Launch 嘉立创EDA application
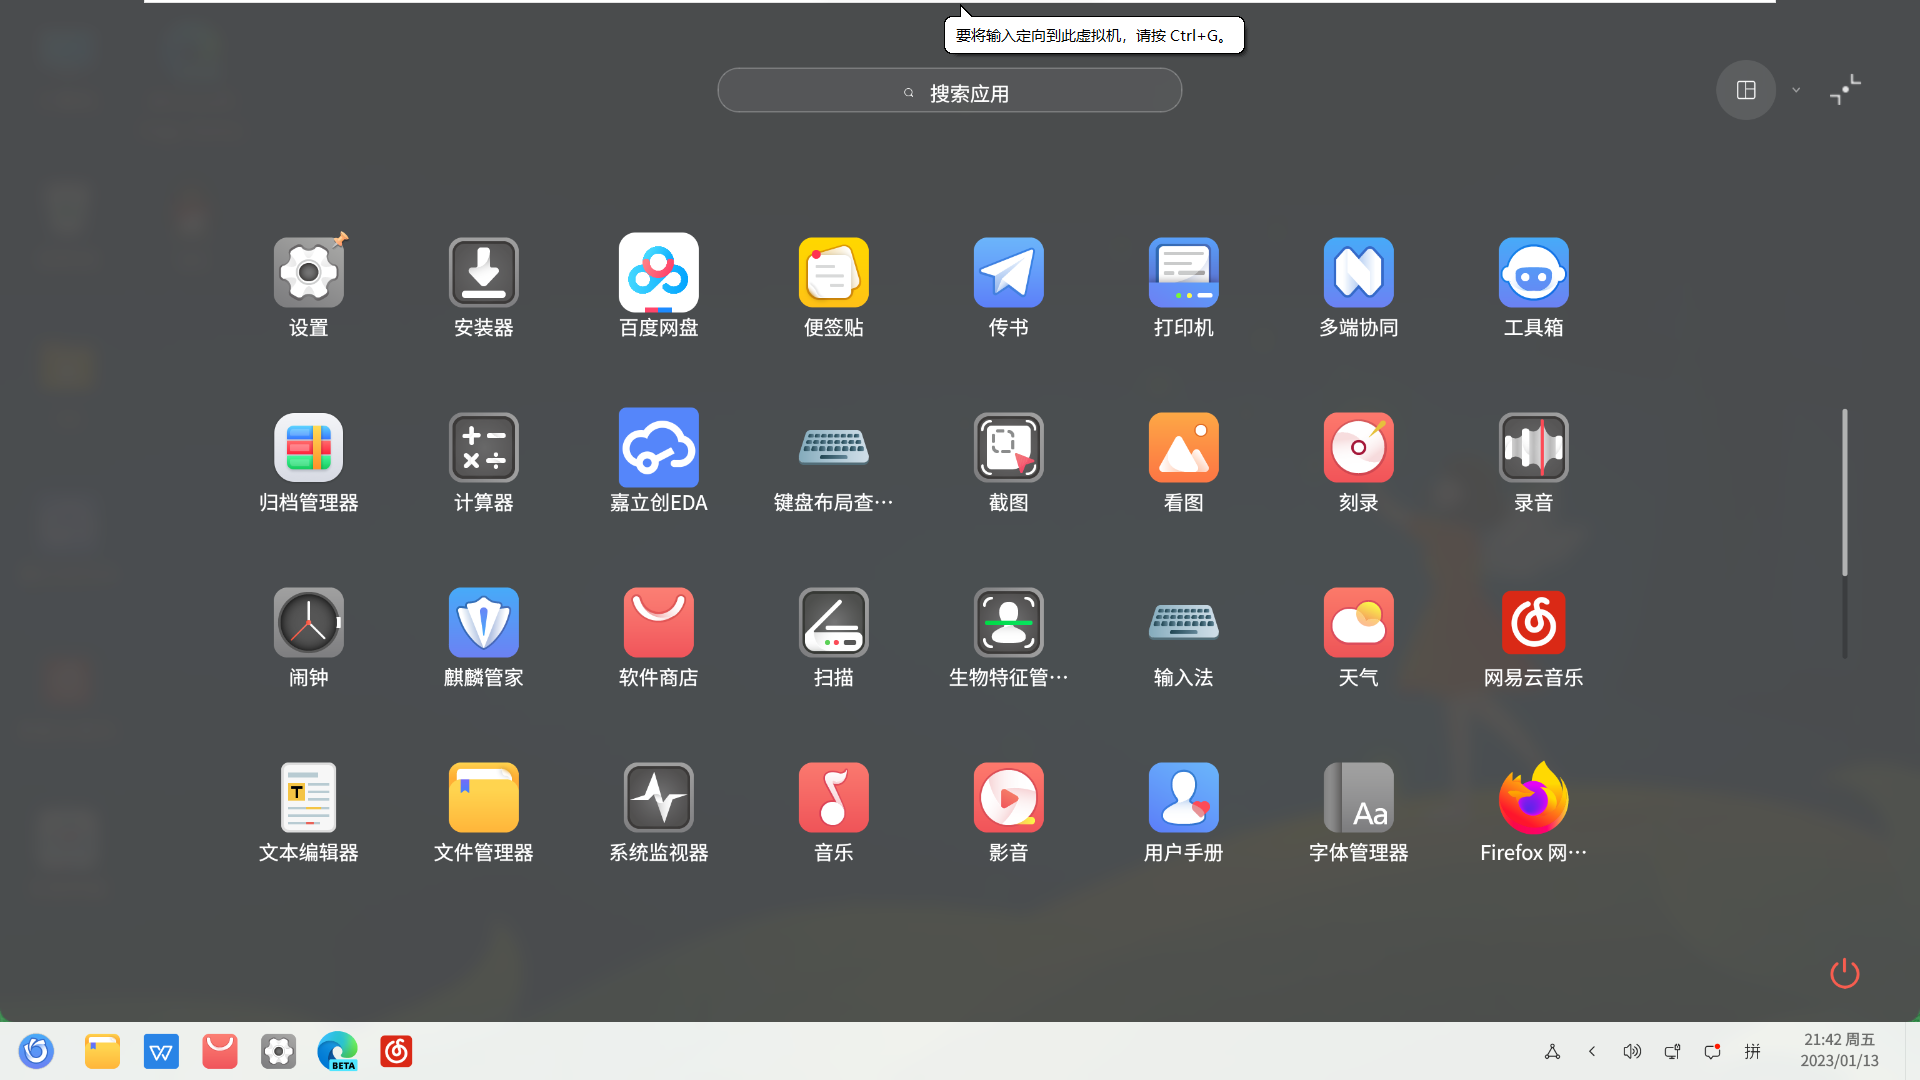 coord(658,448)
